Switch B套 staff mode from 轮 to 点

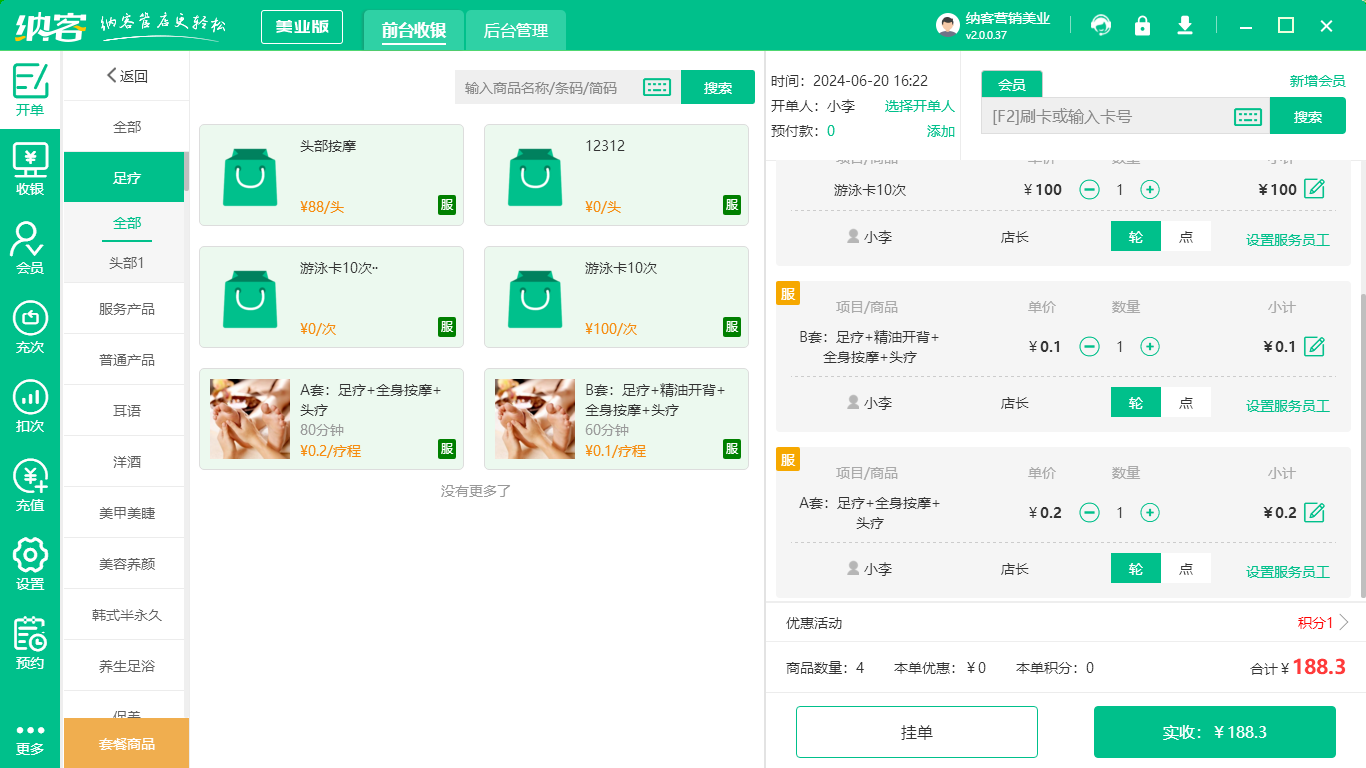click(1187, 403)
